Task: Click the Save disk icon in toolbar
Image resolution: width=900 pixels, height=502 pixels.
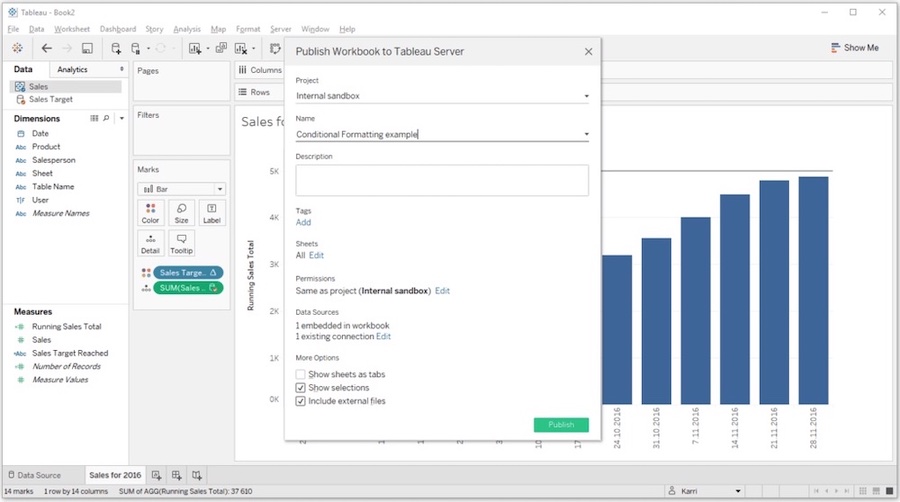Action: [x=87, y=48]
